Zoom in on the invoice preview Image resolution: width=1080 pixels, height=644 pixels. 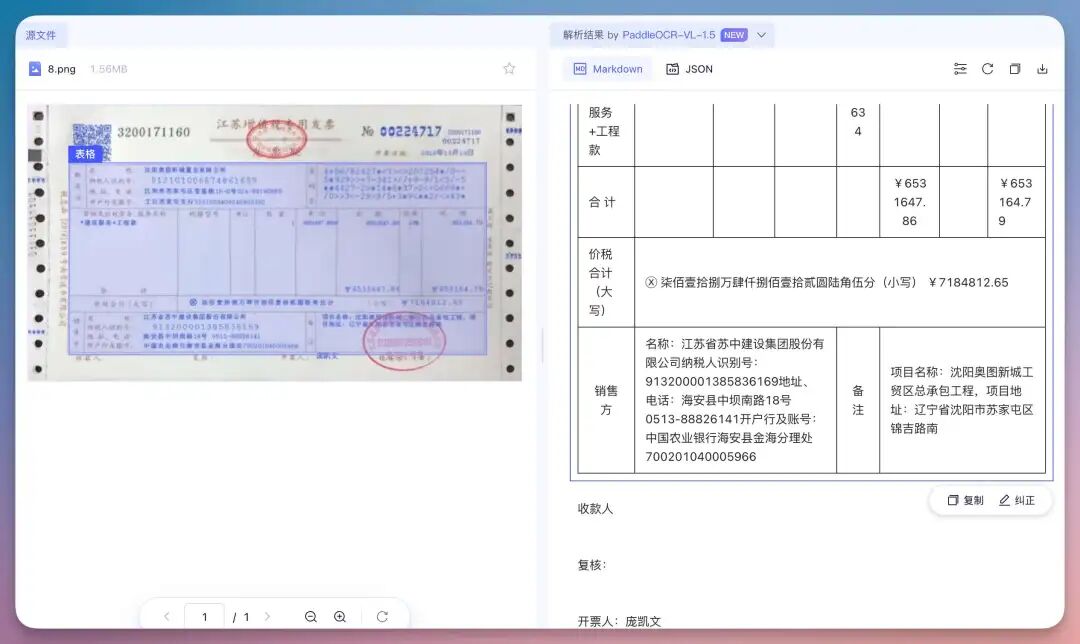pyautogui.click(x=340, y=617)
